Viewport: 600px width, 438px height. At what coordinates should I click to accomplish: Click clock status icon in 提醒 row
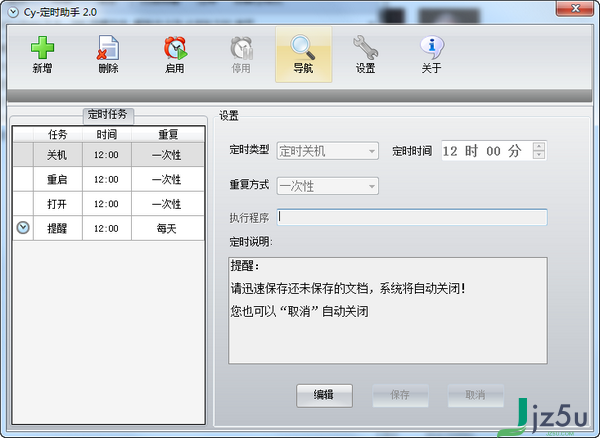(x=23, y=228)
